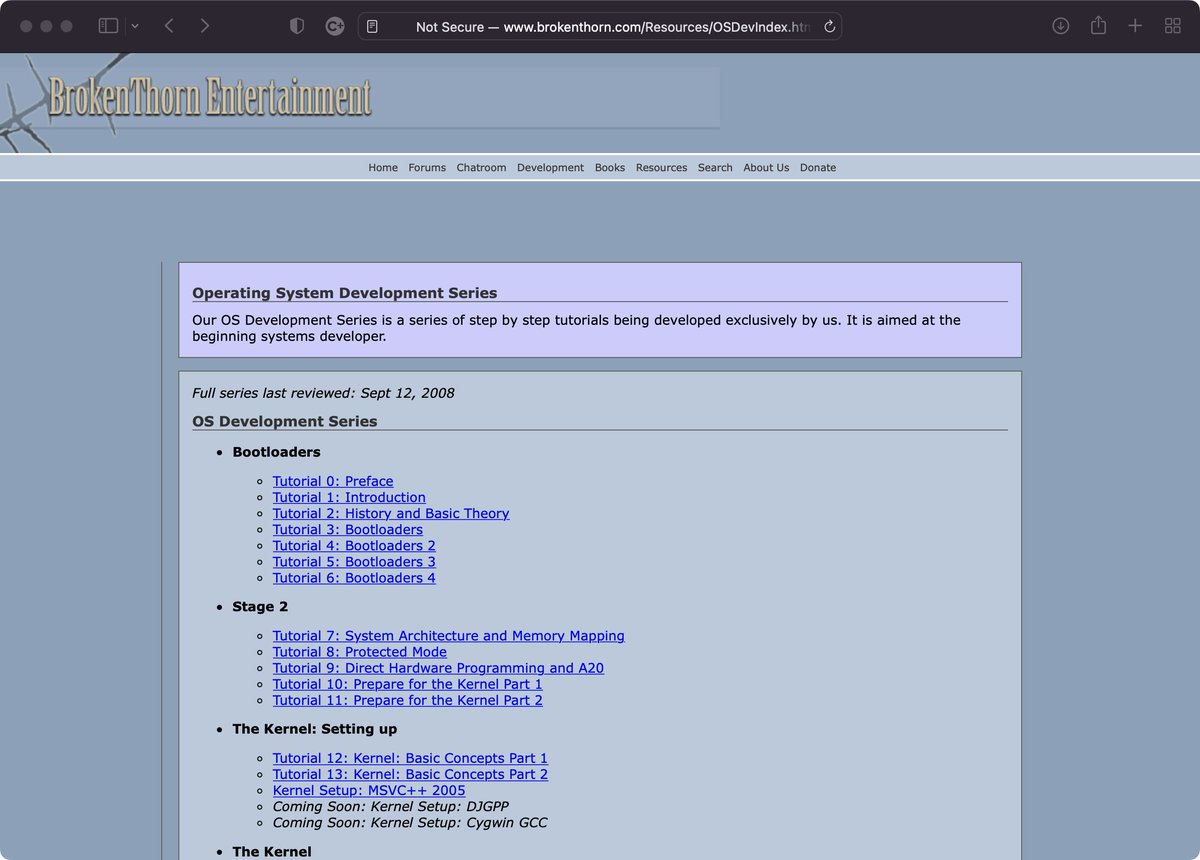Open the Development menu item
The height and width of the screenshot is (860, 1200).
[x=550, y=168]
